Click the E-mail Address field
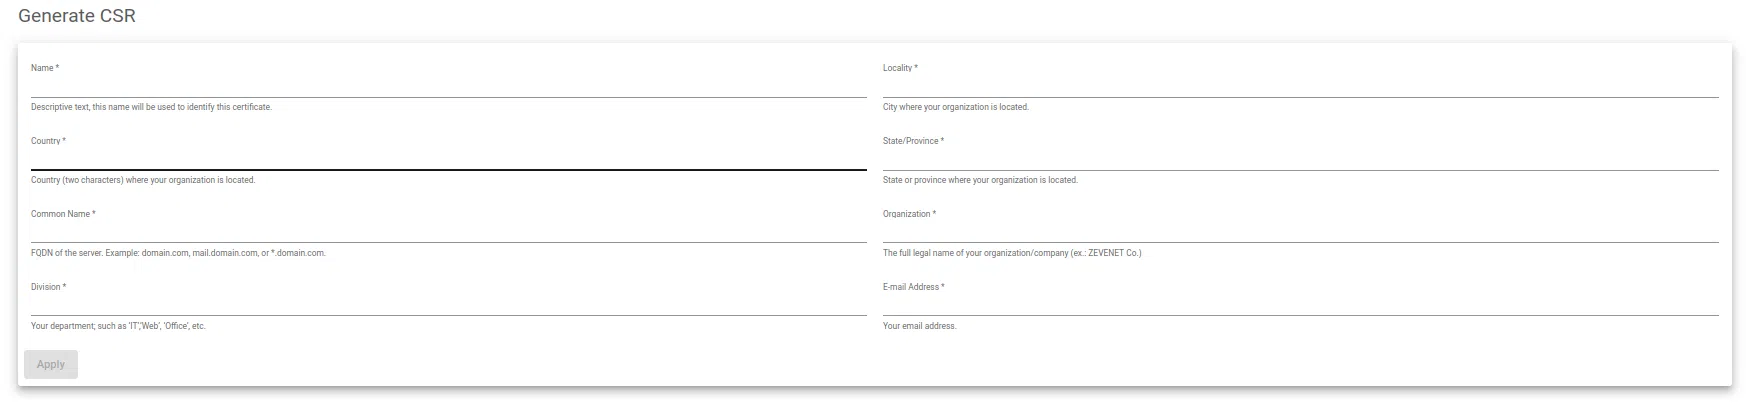1746x408 pixels. pyautogui.click(x=1300, y=306)
